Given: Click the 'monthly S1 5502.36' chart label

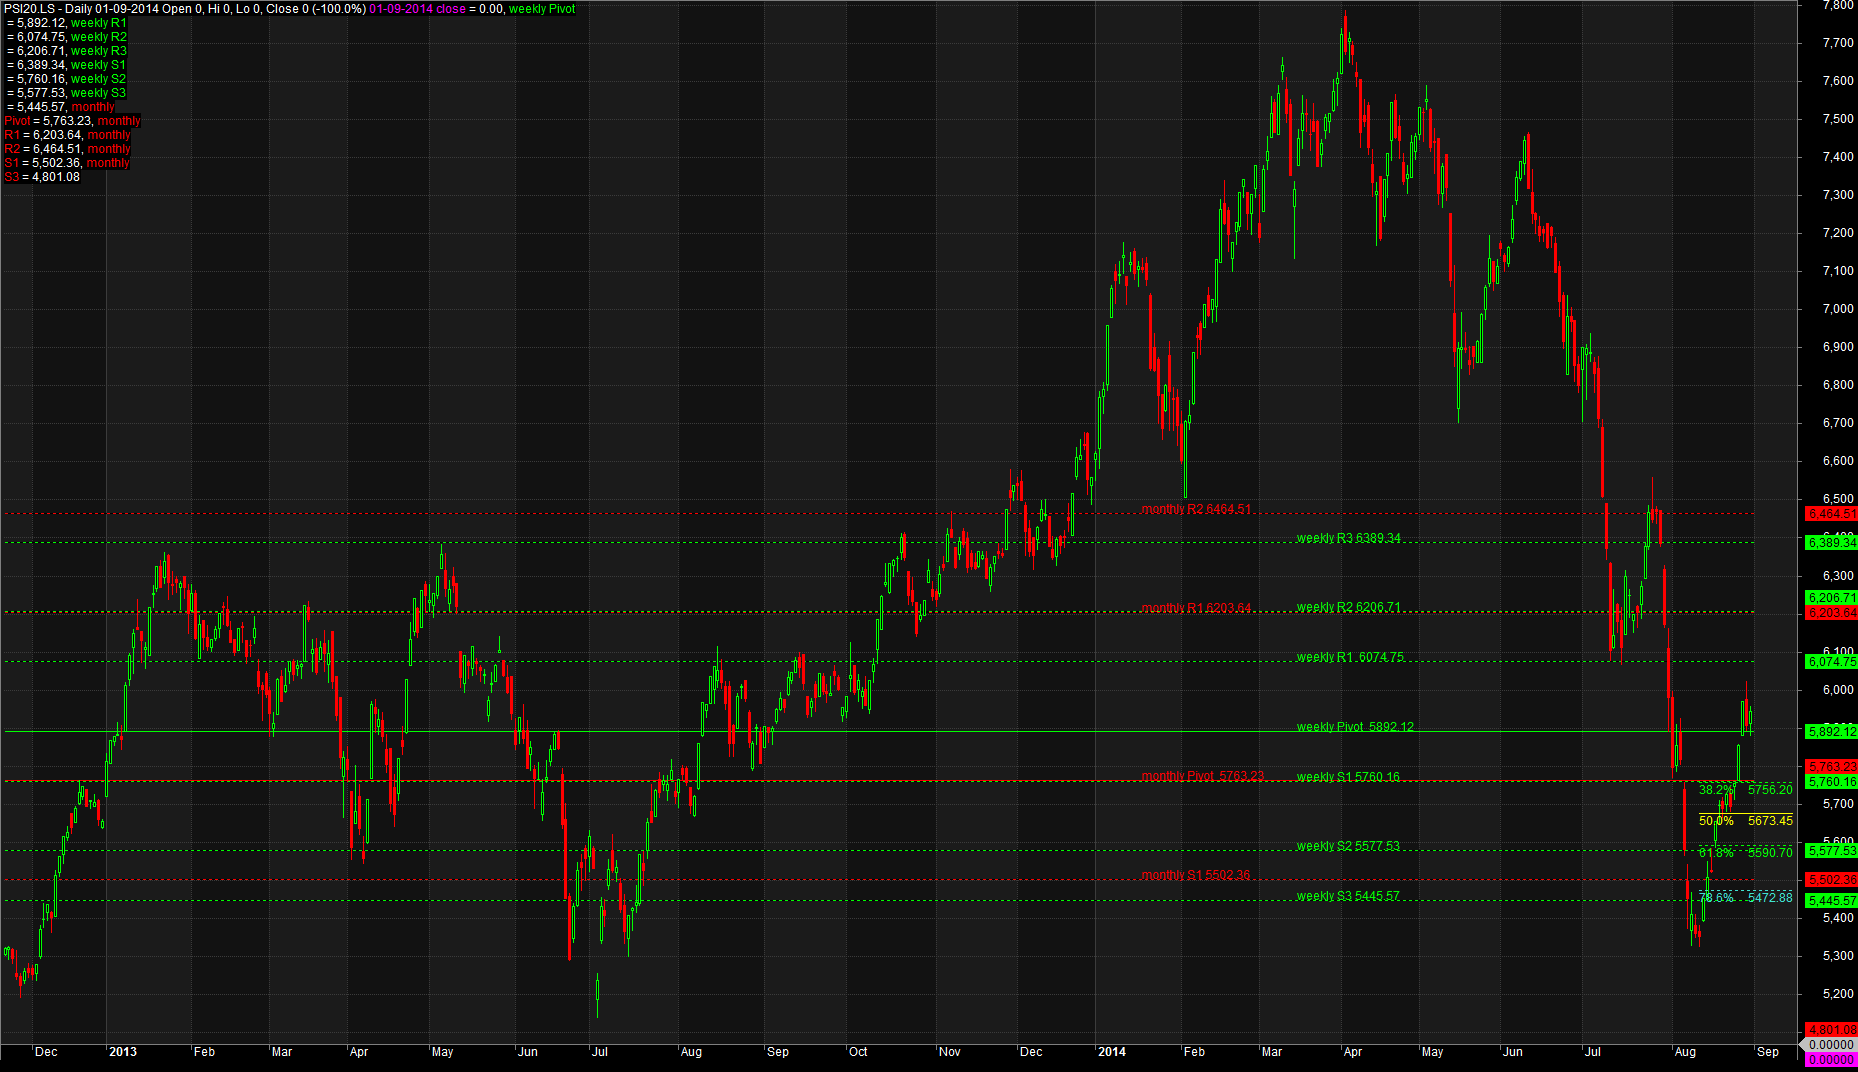Looking at the screenshot, I should click(1196, 875).
